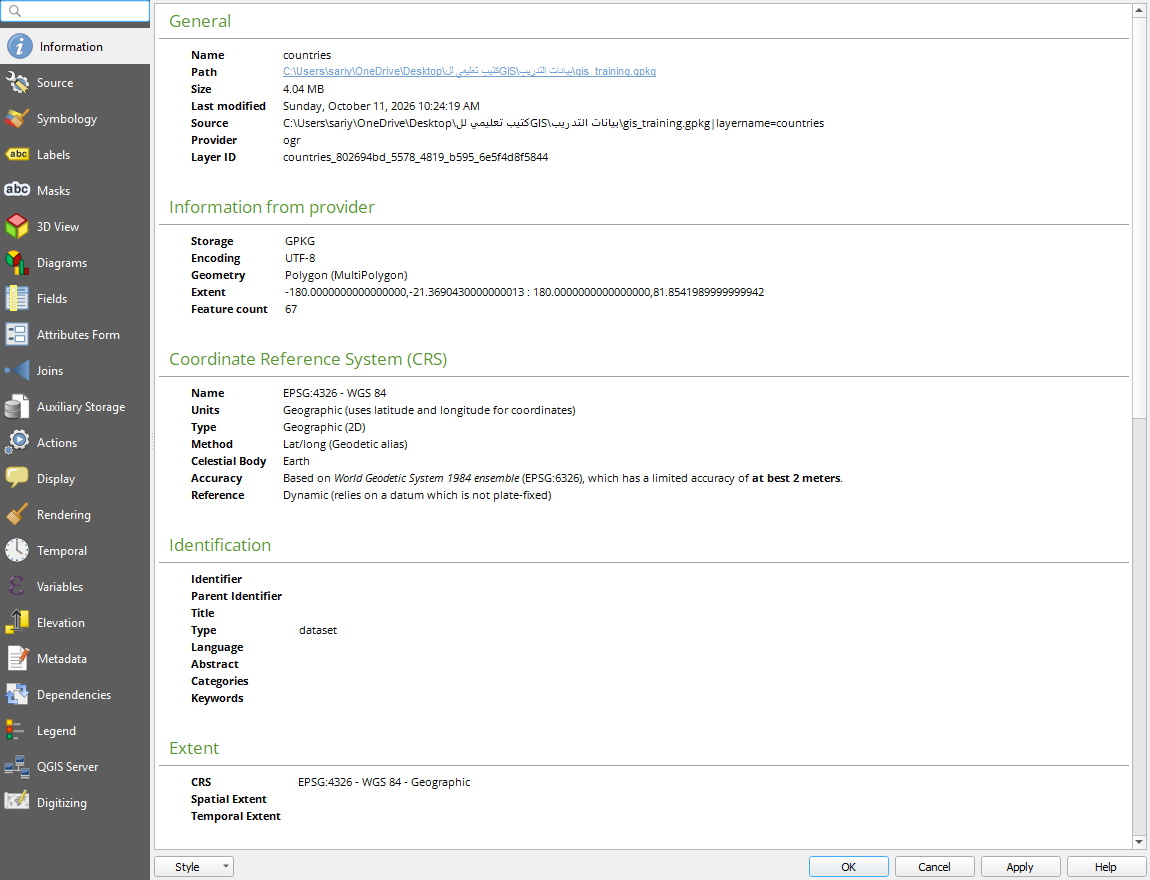Open the Masks icon

click(17, 191)
